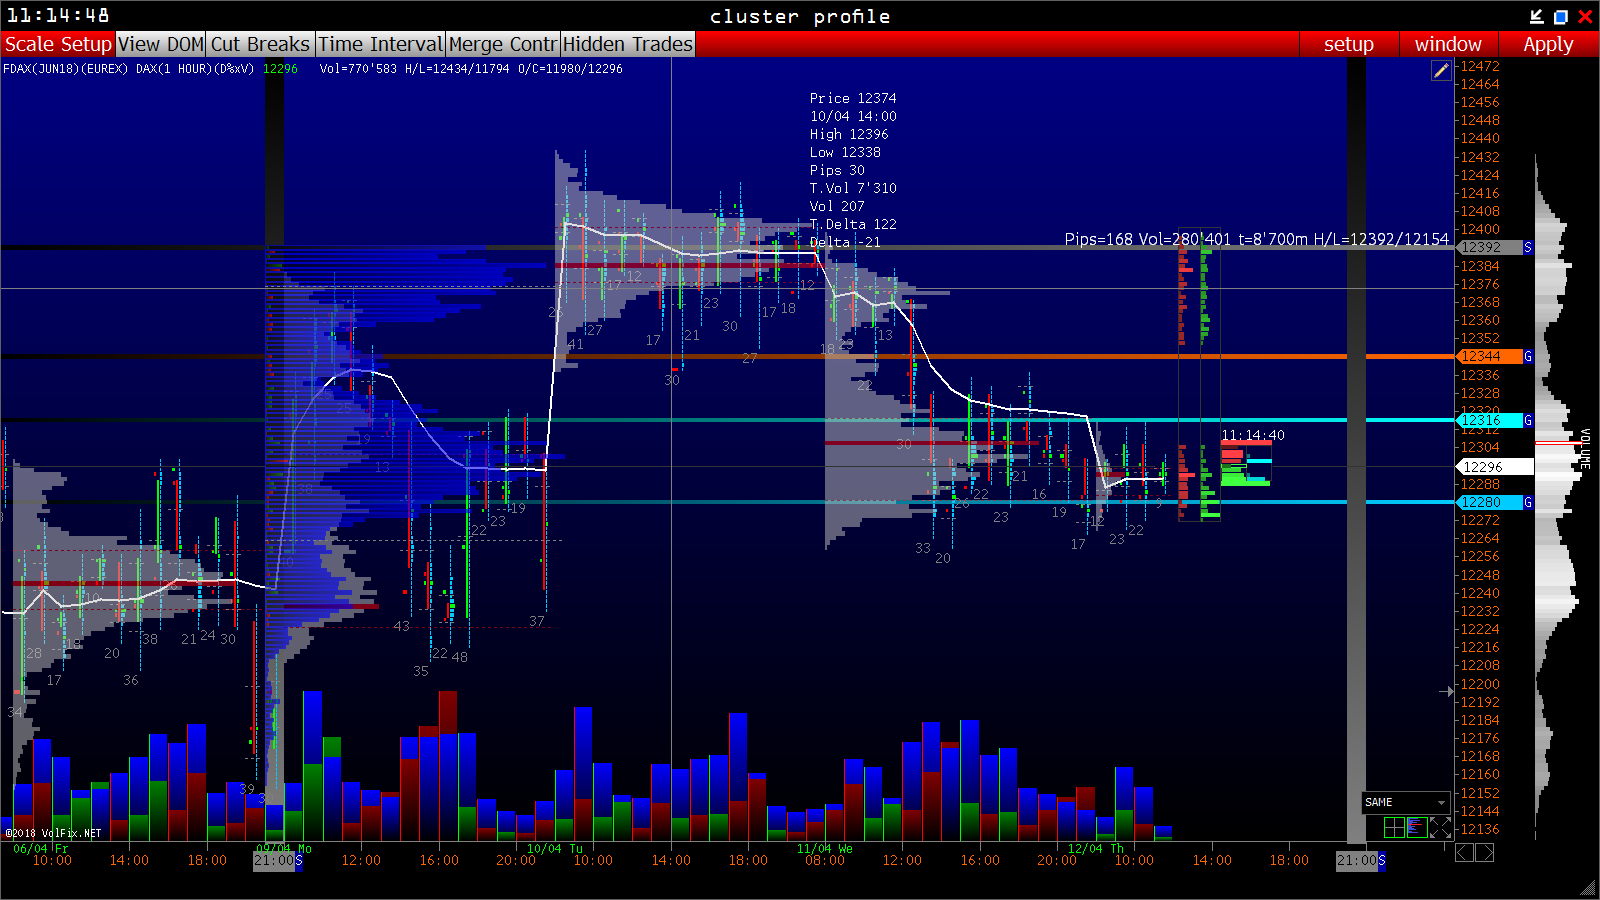This screenshot has width=1600, height=900.
Task: Open the Merge Contr tab
Action: pos(503,44)
